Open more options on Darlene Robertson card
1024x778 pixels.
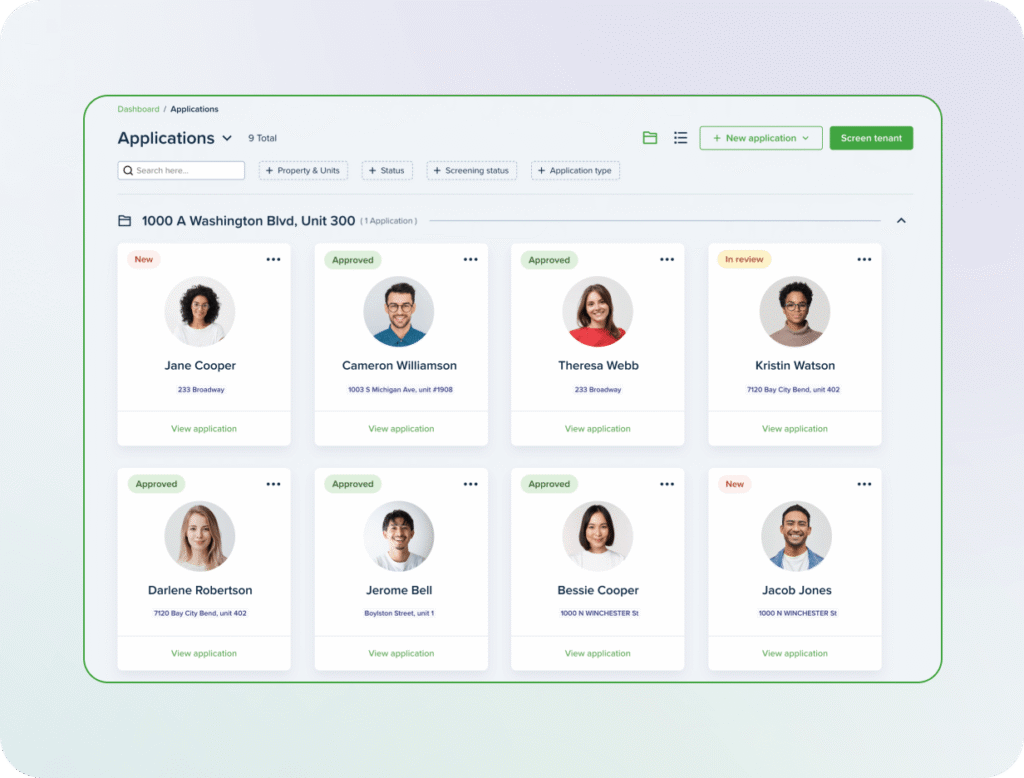[x=273, y=484]
